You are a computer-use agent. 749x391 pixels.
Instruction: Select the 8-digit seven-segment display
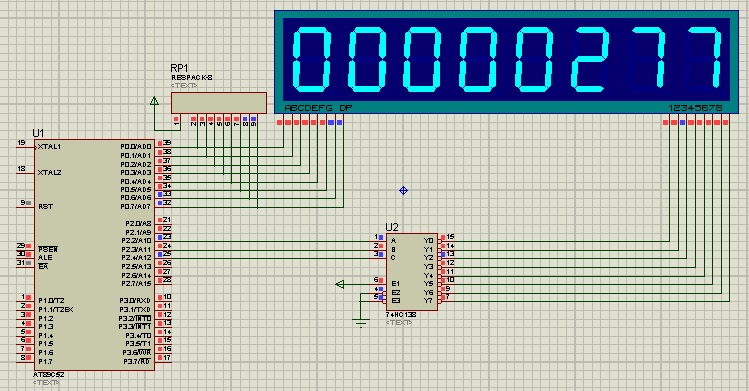[x=507, y=62]
